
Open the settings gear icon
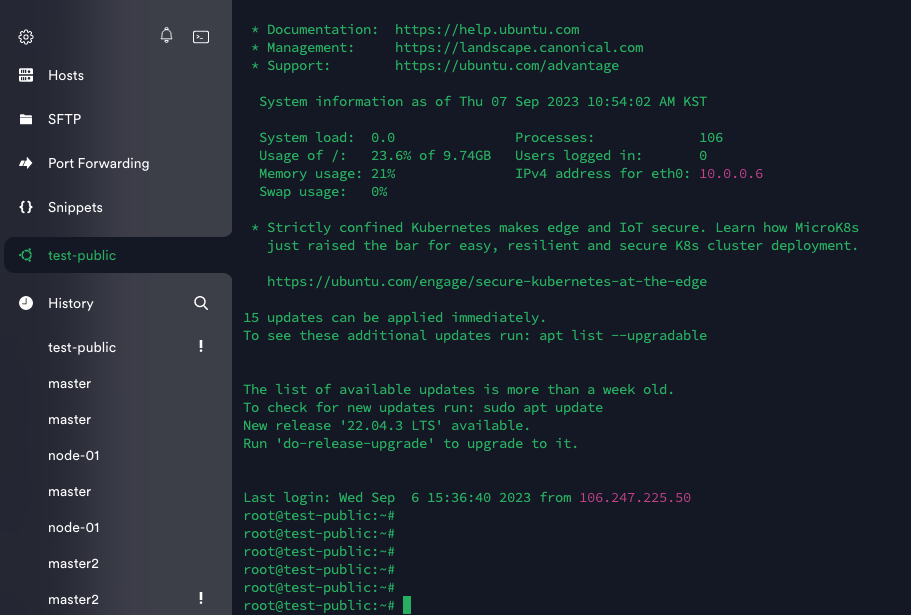coord(26,37)
